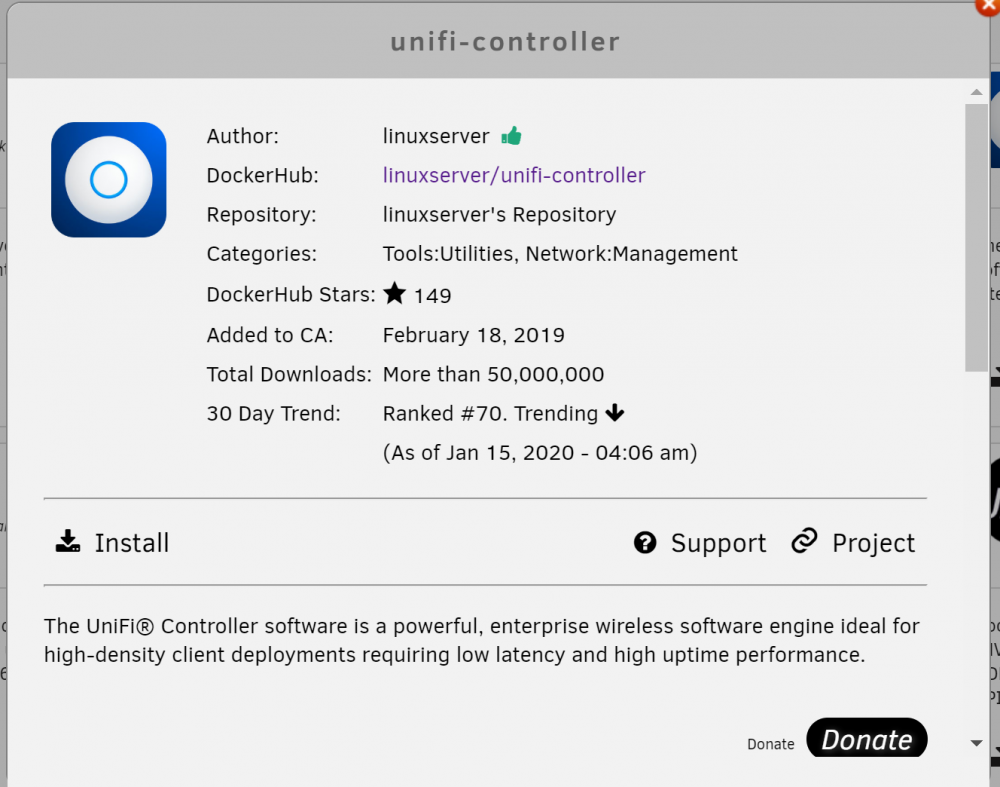1000x787 pixels.
Task: Click the Project chain link icon
Action: pos(805,541)
